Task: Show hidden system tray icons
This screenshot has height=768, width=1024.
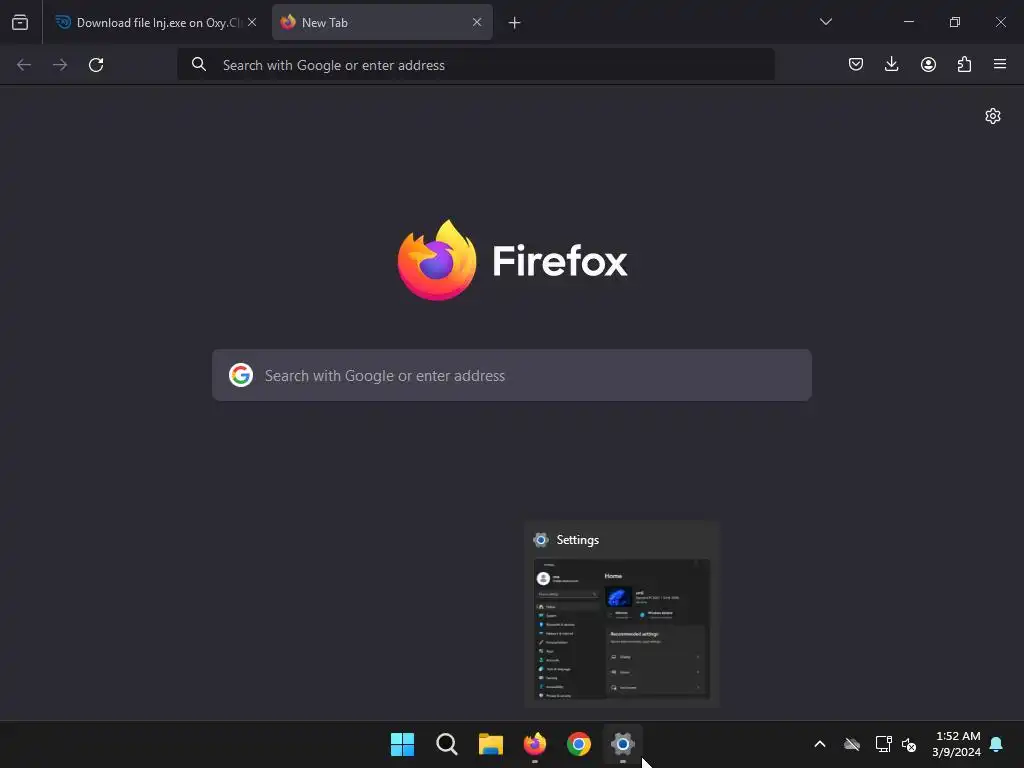Action: point(820,744)
